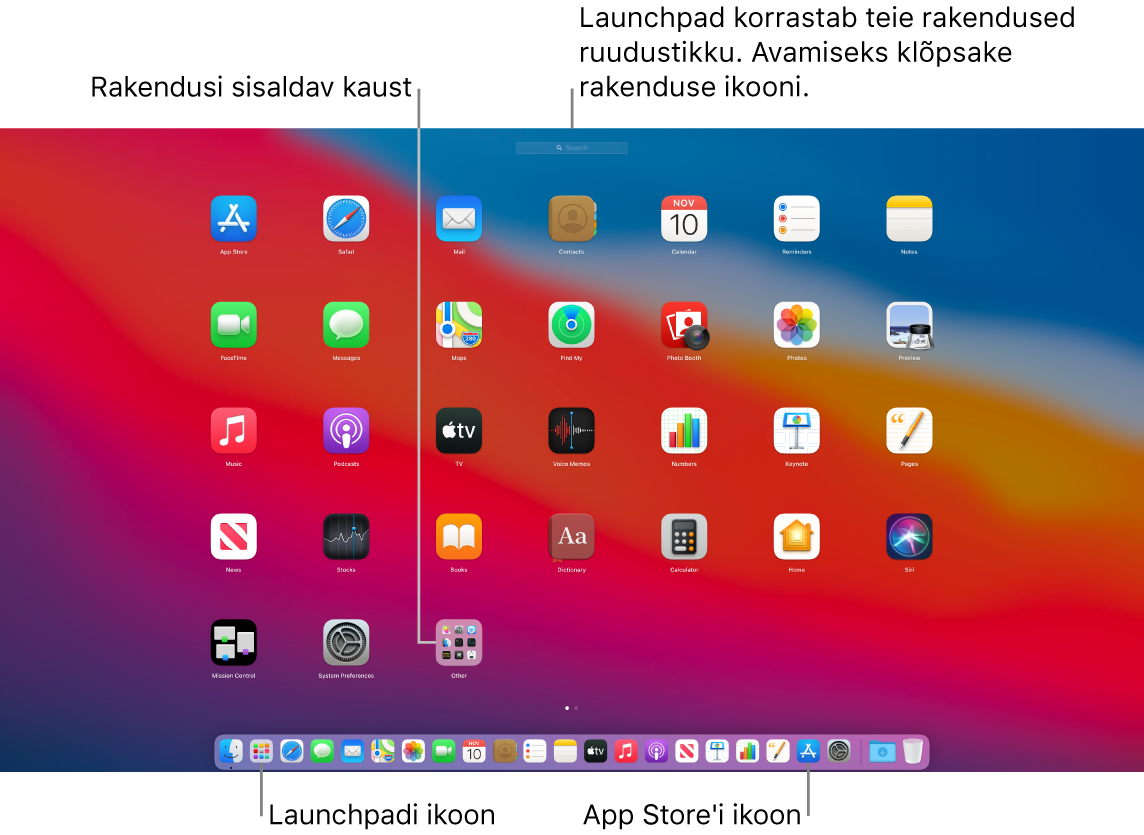Open Pages in the Launchpad grid
Screen dimensions: 1144x835
[909, 431]
